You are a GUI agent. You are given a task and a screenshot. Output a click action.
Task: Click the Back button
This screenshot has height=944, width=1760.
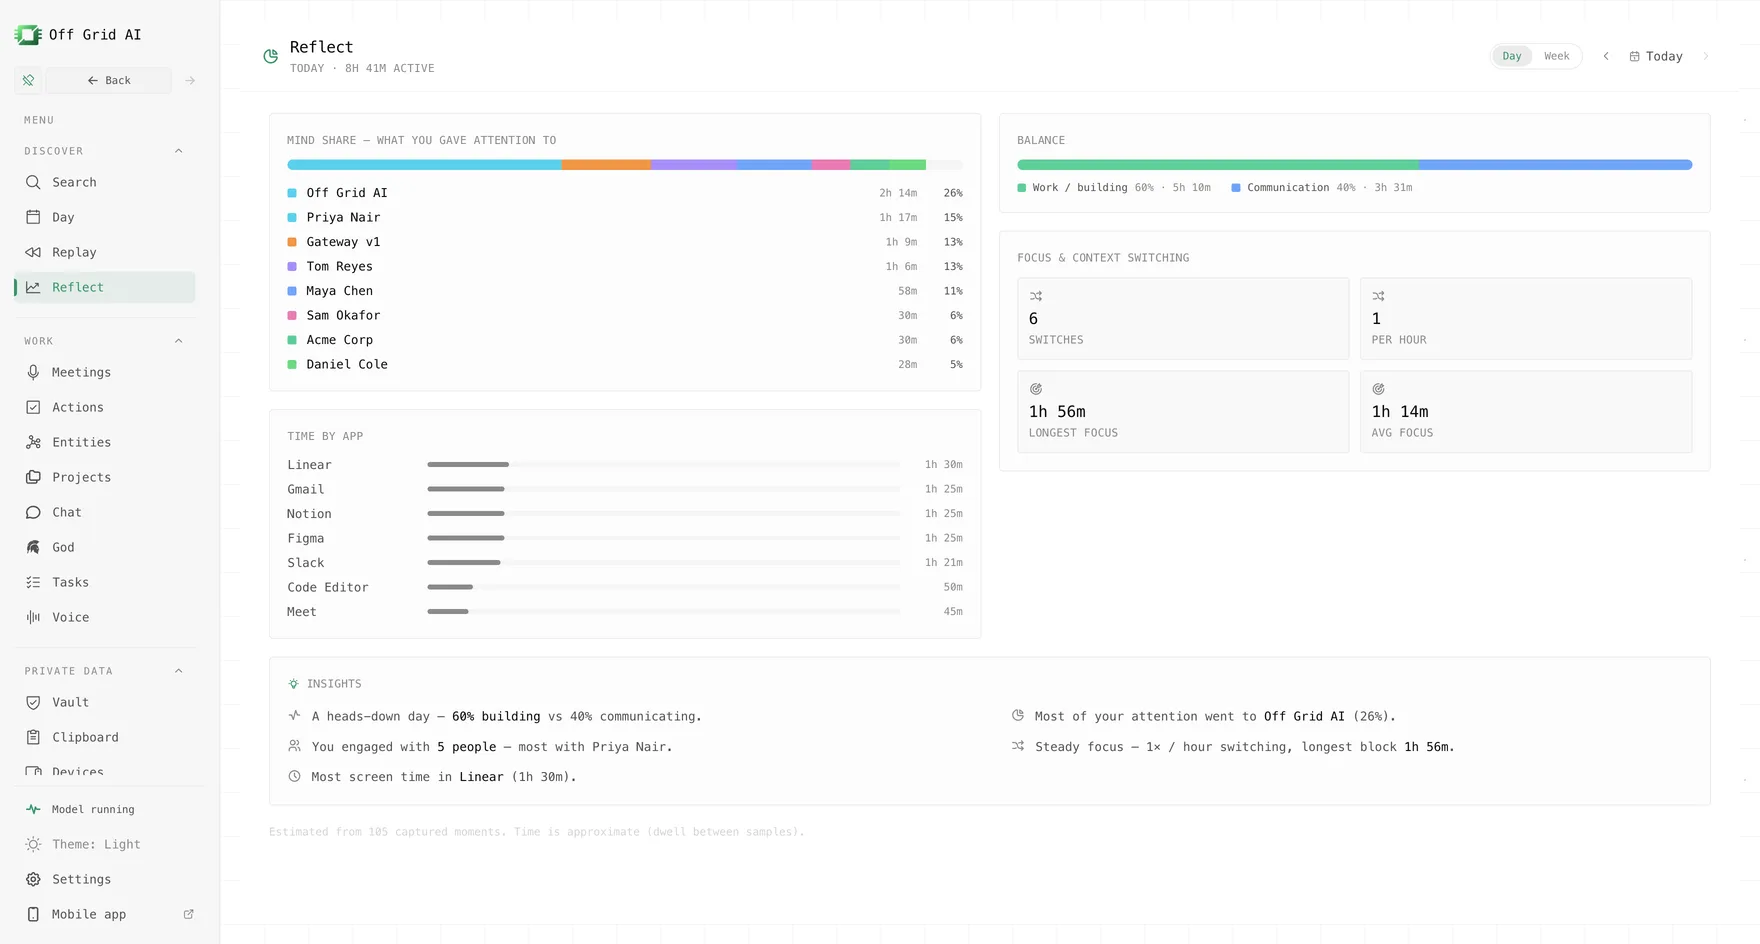point(109,80)
